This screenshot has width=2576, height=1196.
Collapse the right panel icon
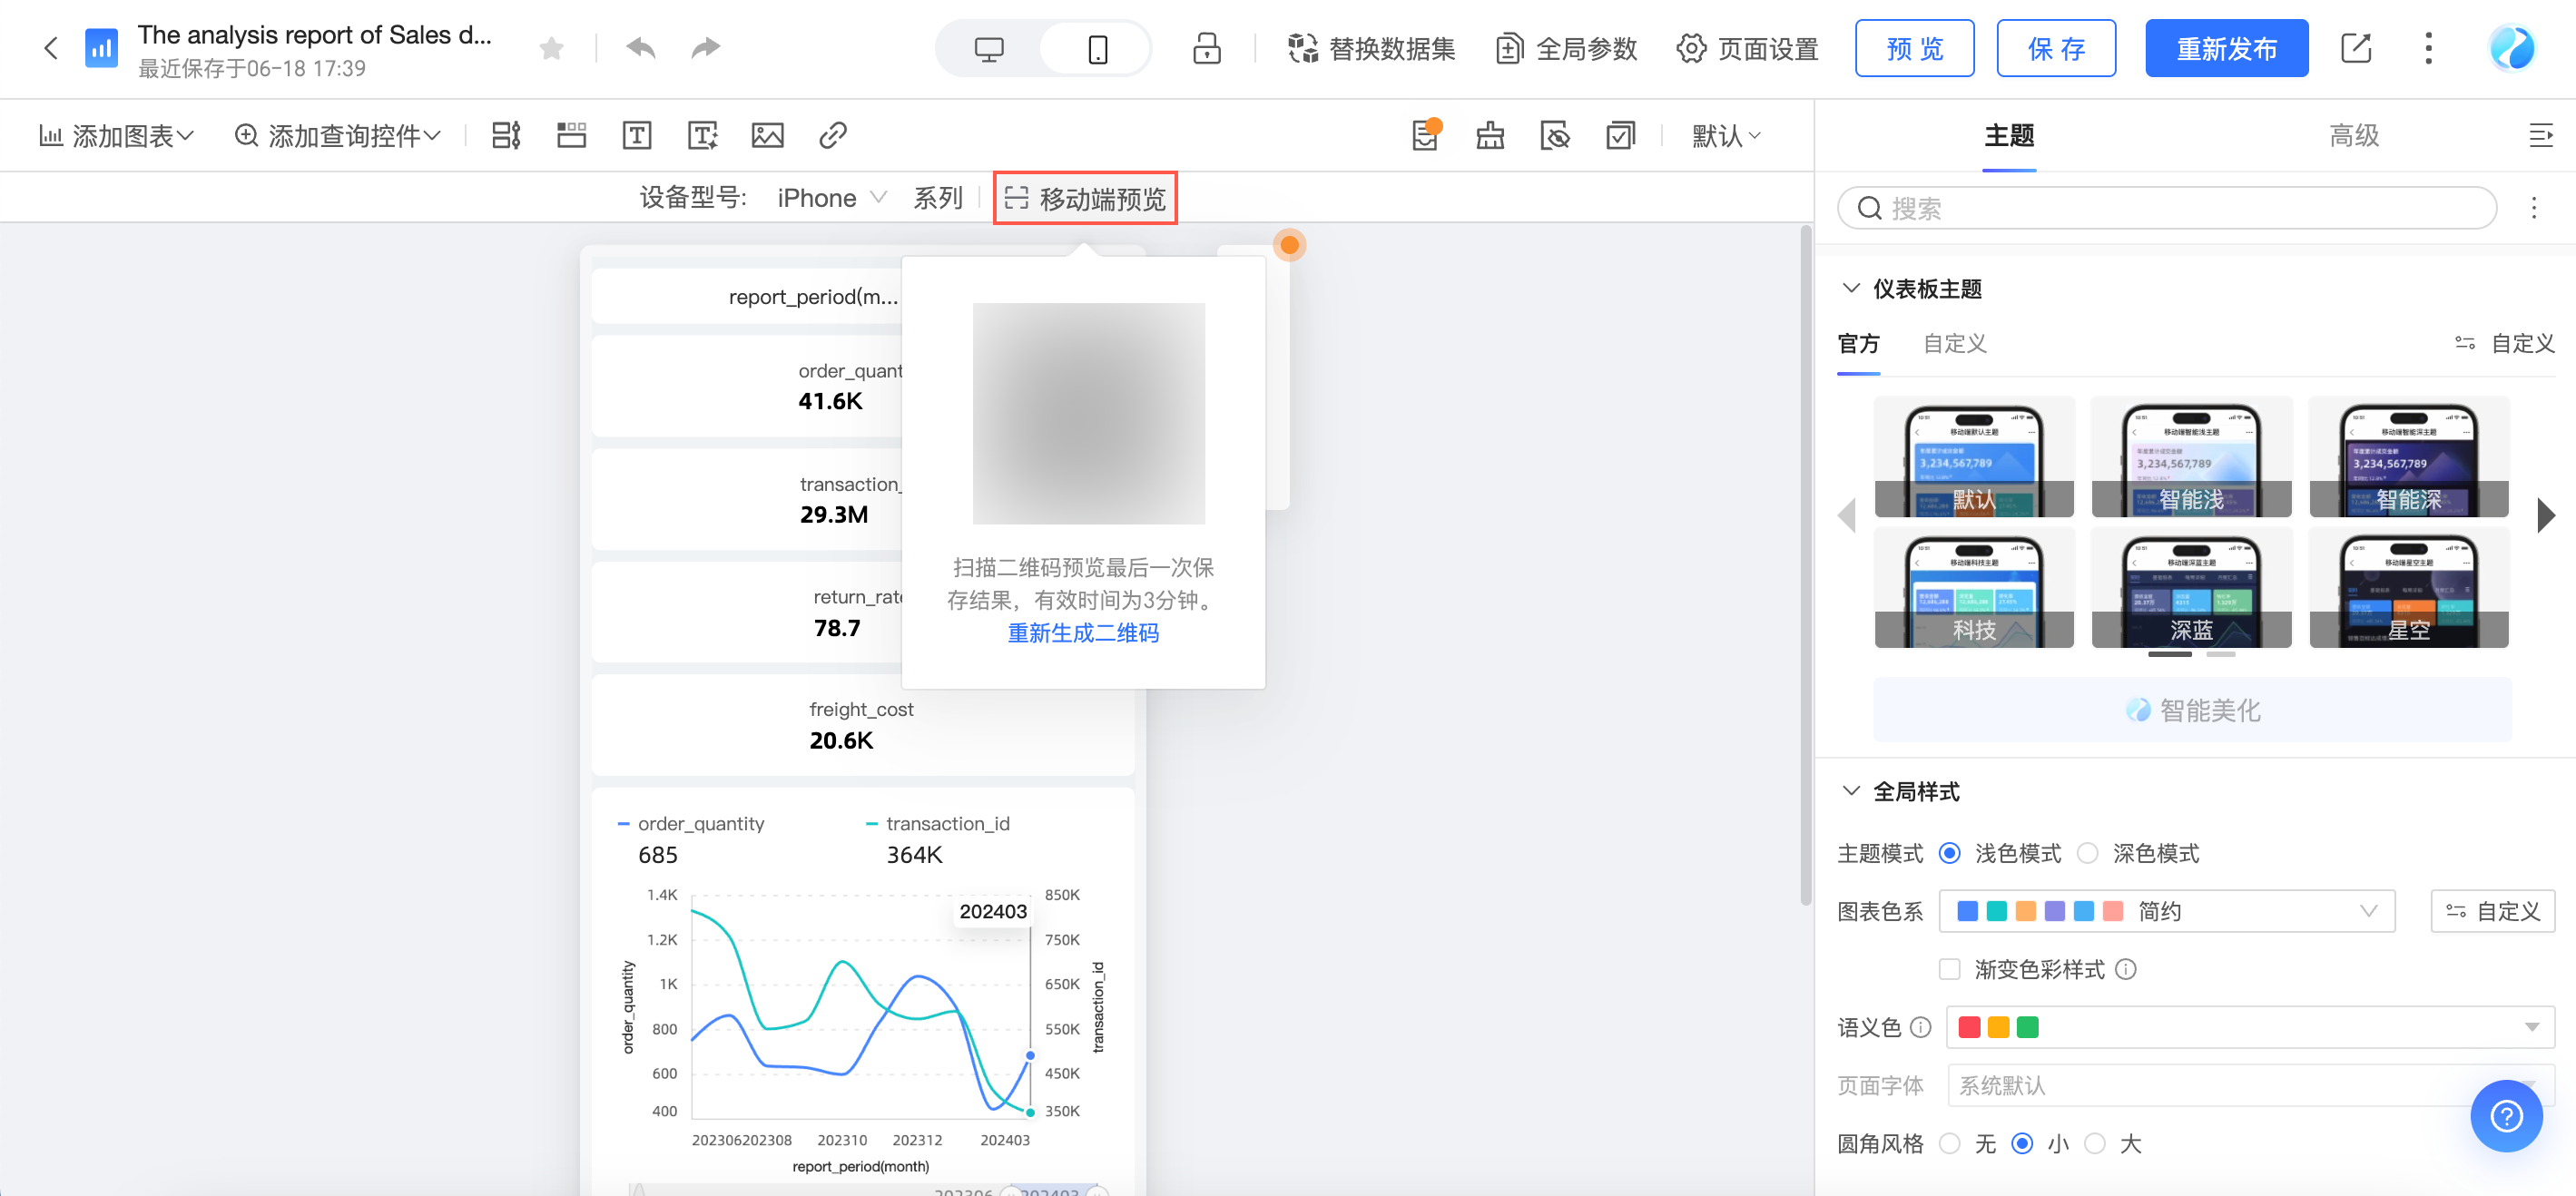coord(2541,135)
